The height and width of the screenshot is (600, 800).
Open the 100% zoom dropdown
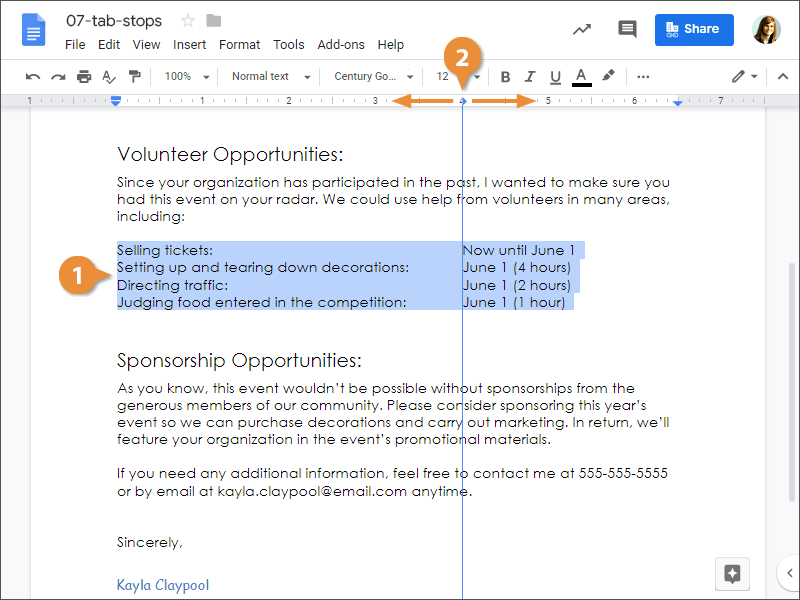[187, 77]
